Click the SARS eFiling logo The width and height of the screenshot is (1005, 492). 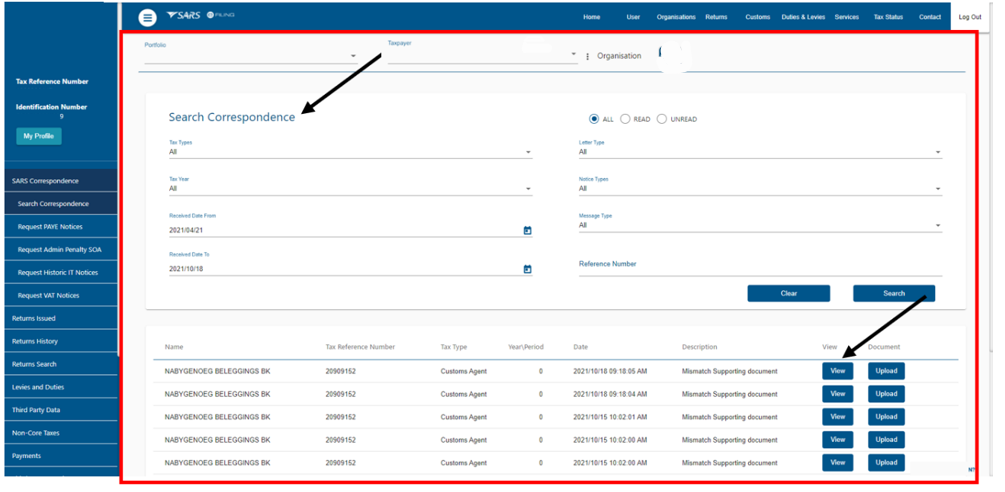point(200,16)
